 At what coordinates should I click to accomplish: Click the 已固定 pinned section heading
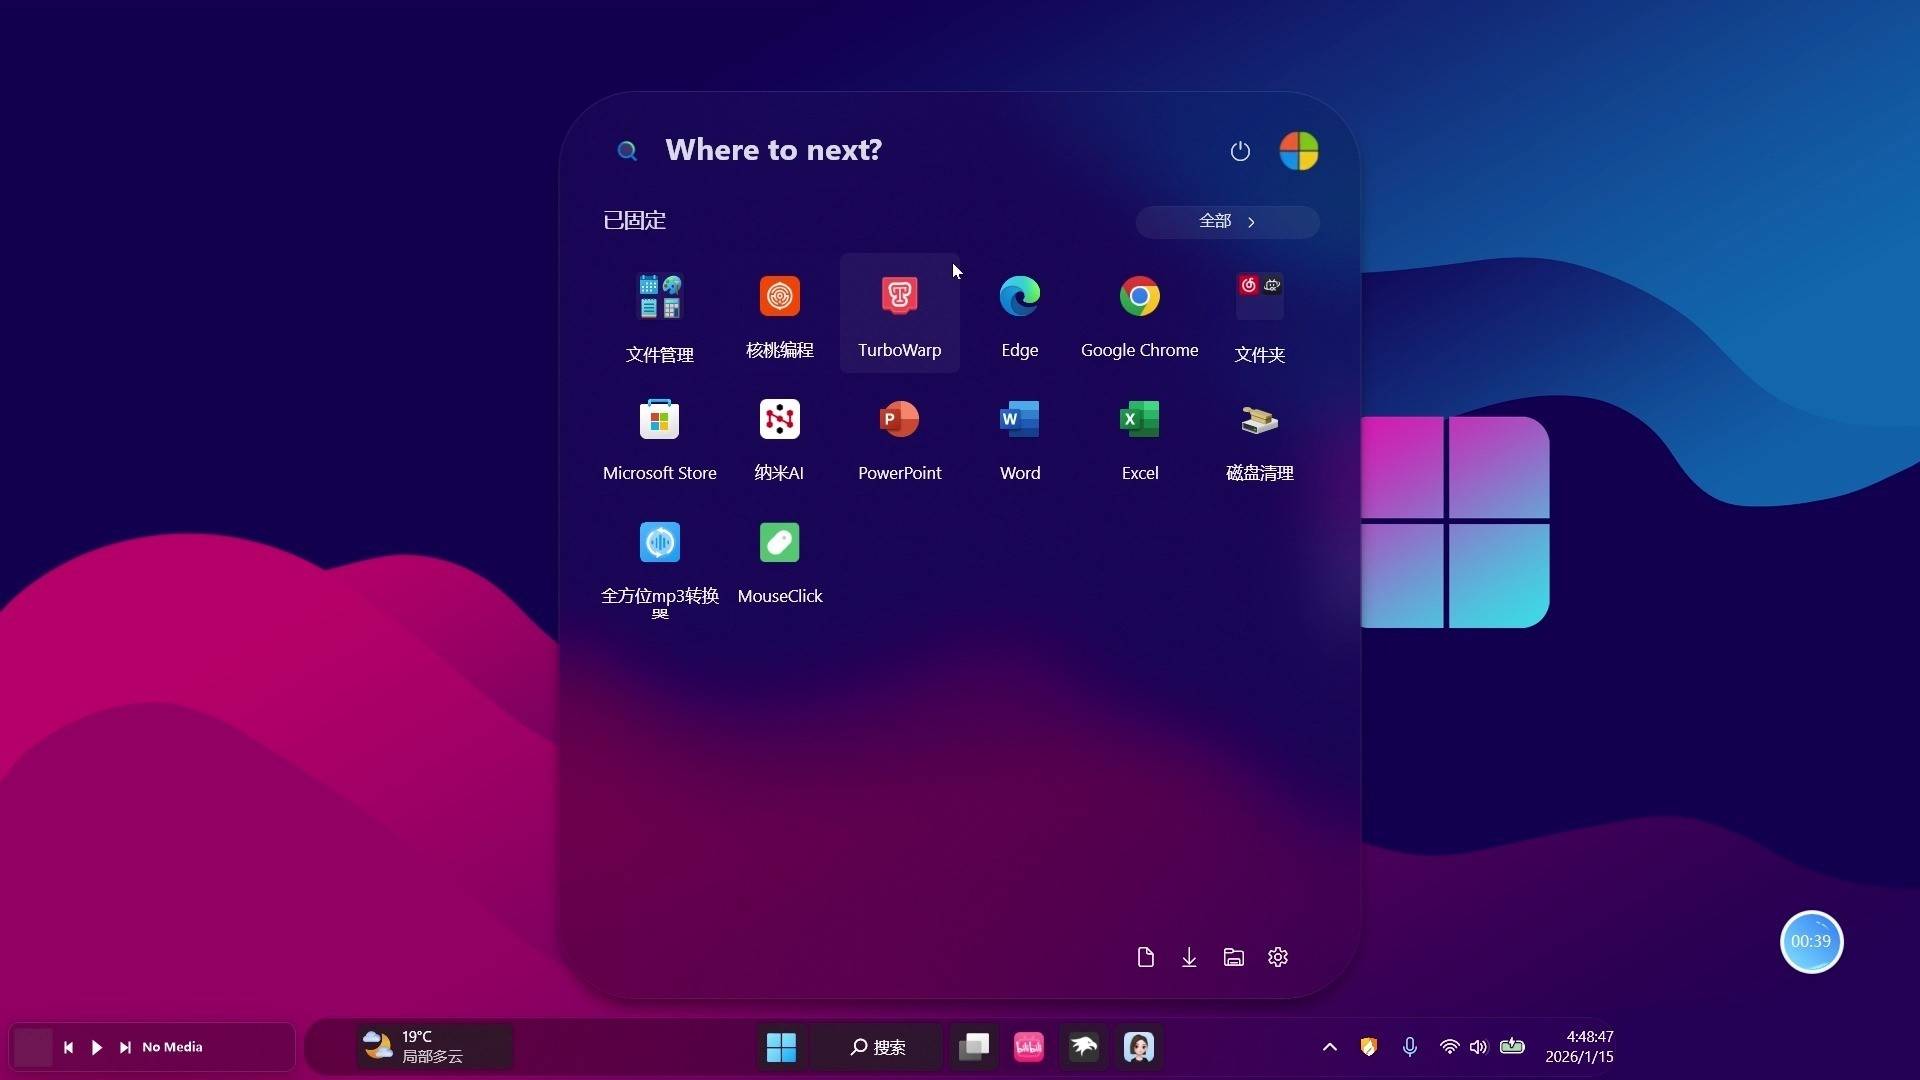point(634,221)
